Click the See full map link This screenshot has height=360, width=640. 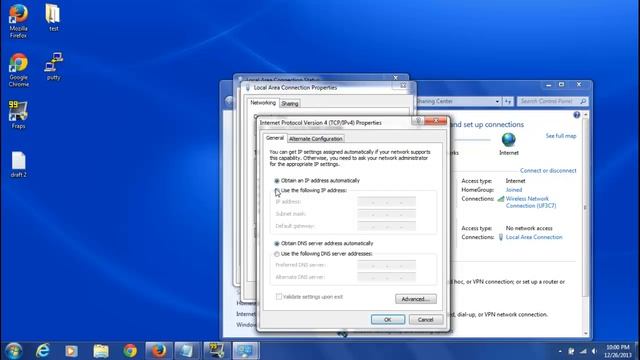pos(561,136)
